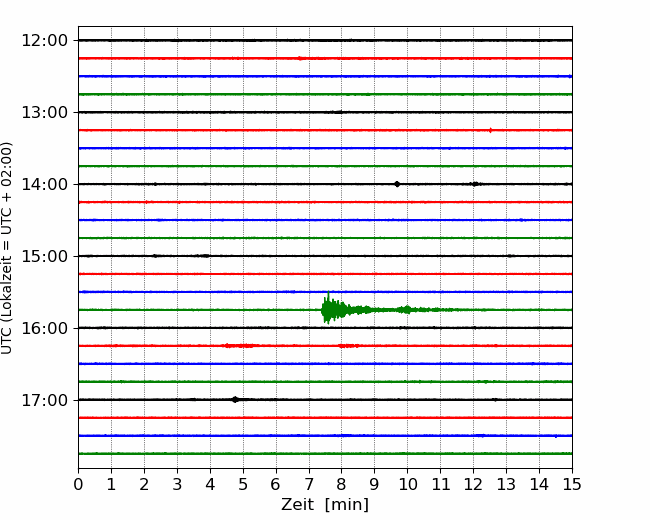
Task: Click the x-axis tick label 15
Action: [x=572, y=484]
